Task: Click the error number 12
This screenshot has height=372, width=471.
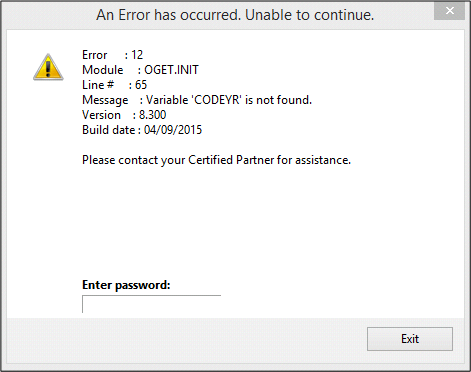Action: tap(137, 55)
